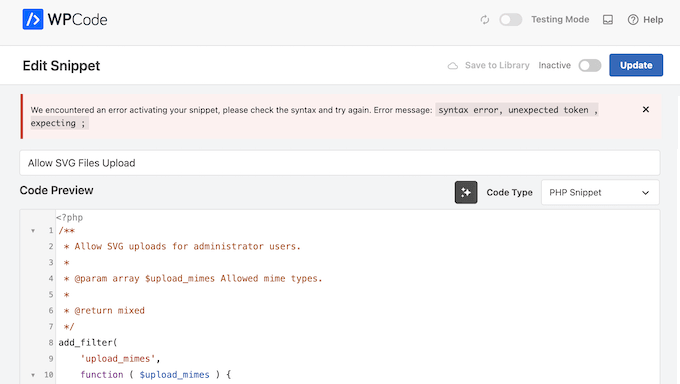Toggle Testing Mode switch
The image size is (680, 384).
510,20
